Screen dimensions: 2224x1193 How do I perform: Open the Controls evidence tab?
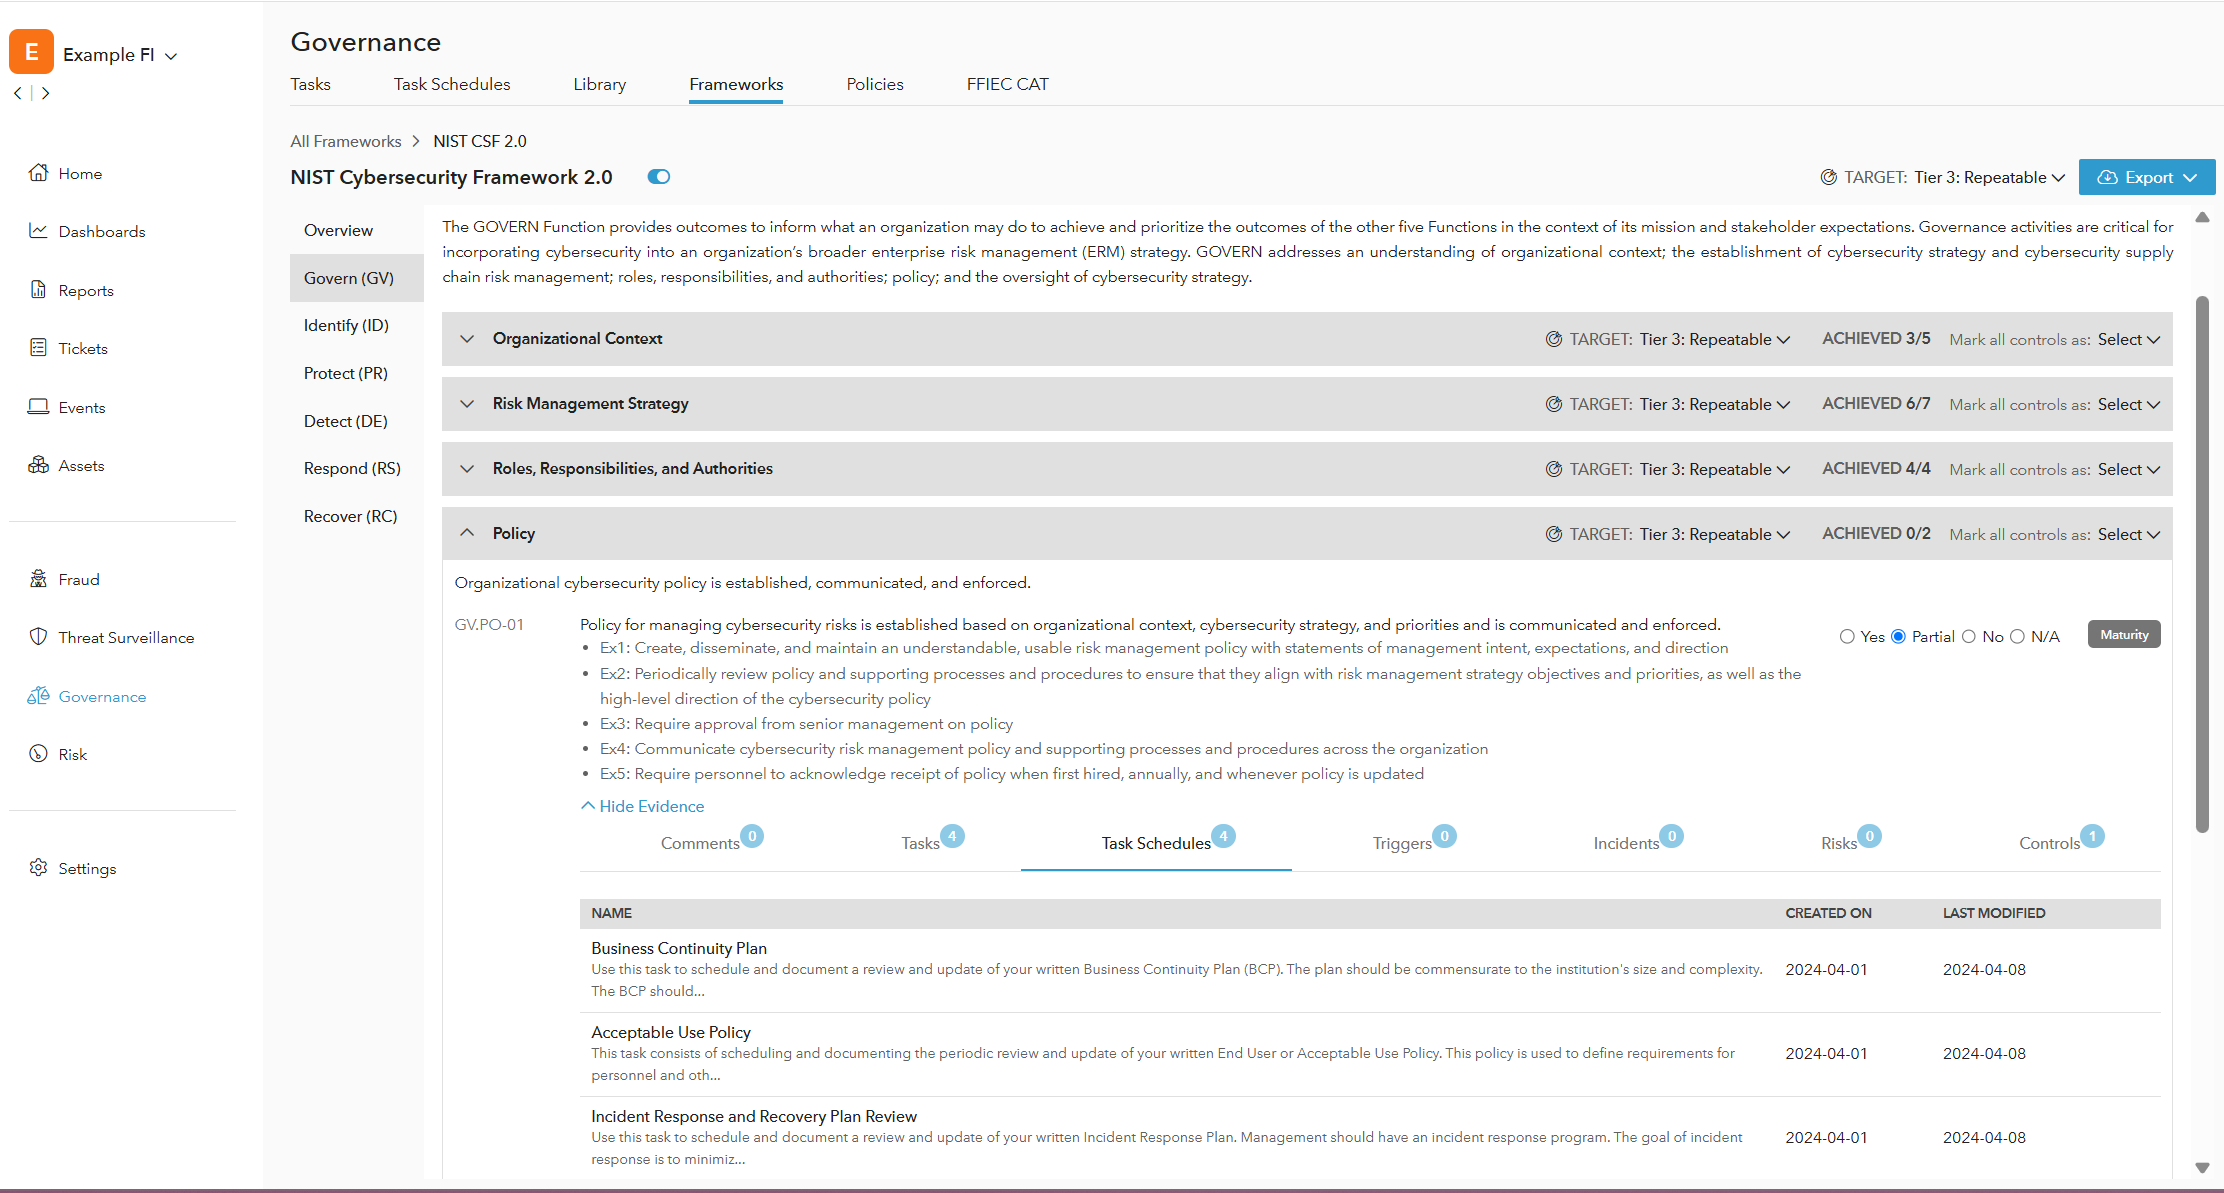pyautogui.click(x=2049, y=844)
